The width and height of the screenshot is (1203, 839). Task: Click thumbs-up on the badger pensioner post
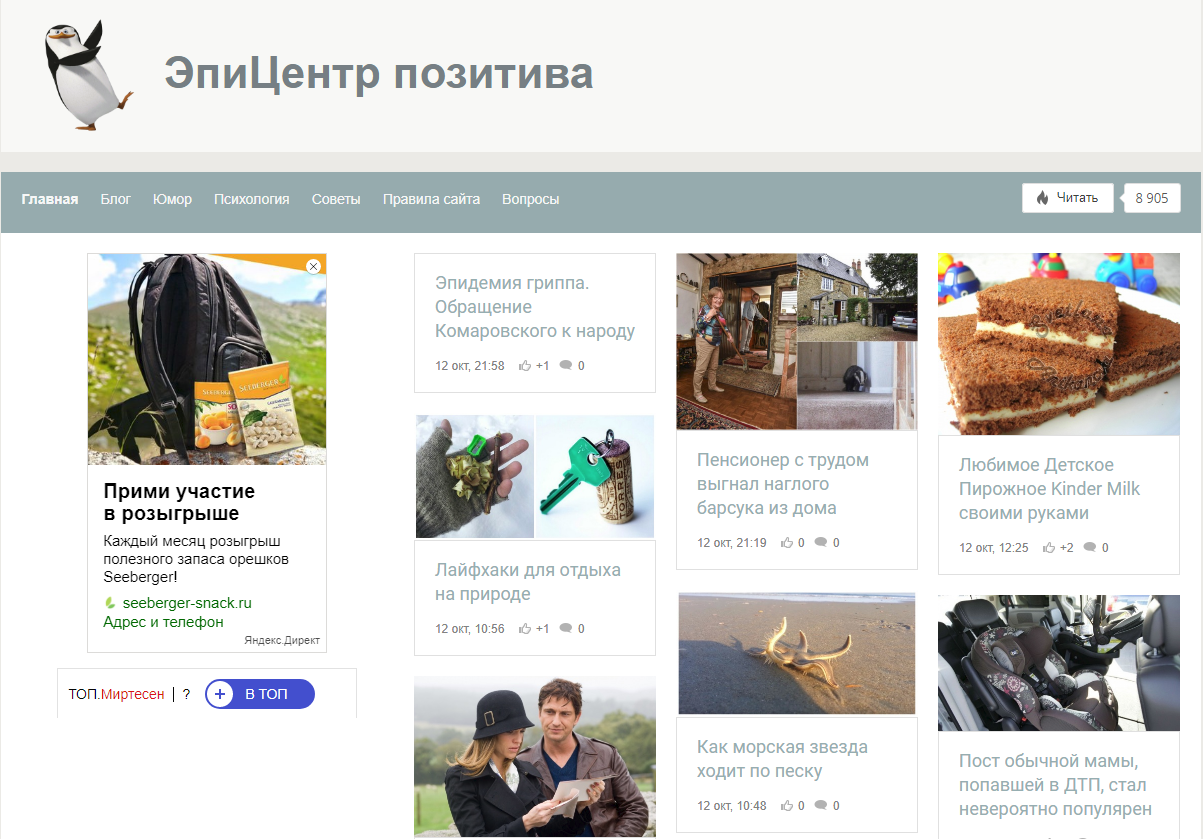click(787, 543)
